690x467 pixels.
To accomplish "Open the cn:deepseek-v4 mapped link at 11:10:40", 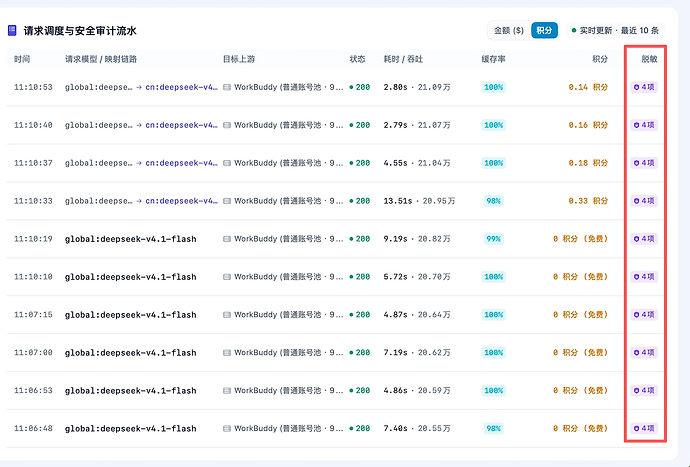I will point(181,125).
